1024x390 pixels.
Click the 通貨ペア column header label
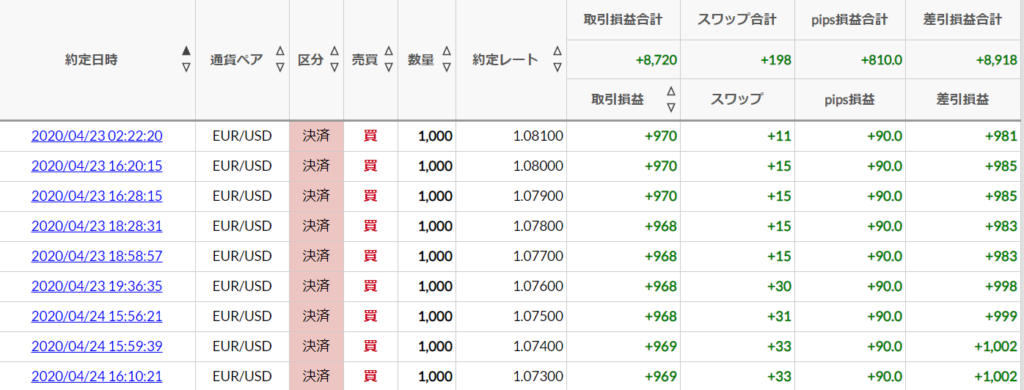pos(236,59)
